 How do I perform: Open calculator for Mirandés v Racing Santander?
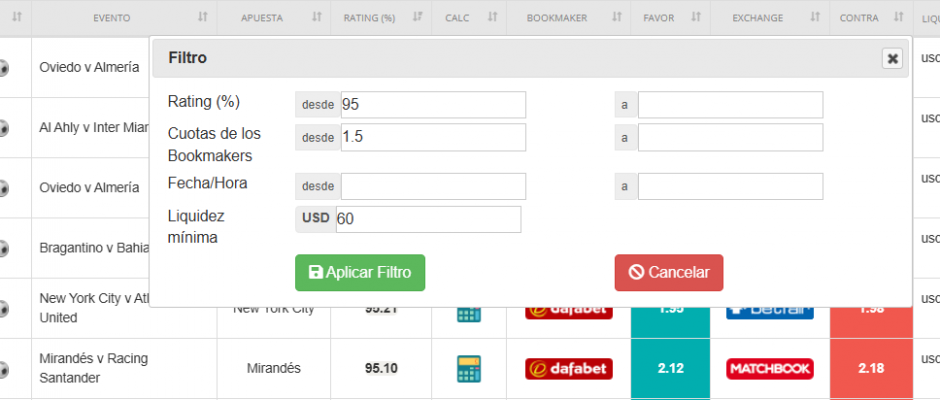pyautogui.click(x=468, y=368)
